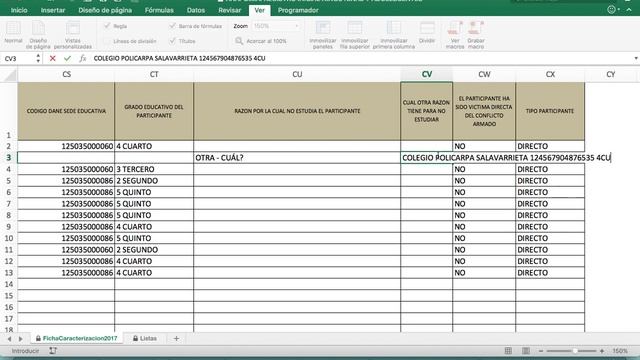This screenshot has height=360, width=640.
Task: Open the fx insert function button
Action: click(x=82, y=58)
